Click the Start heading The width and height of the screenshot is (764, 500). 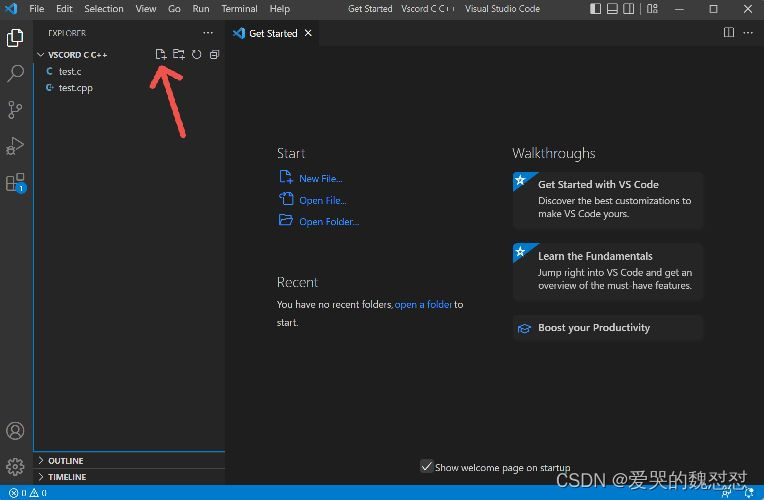click(291, 154)
